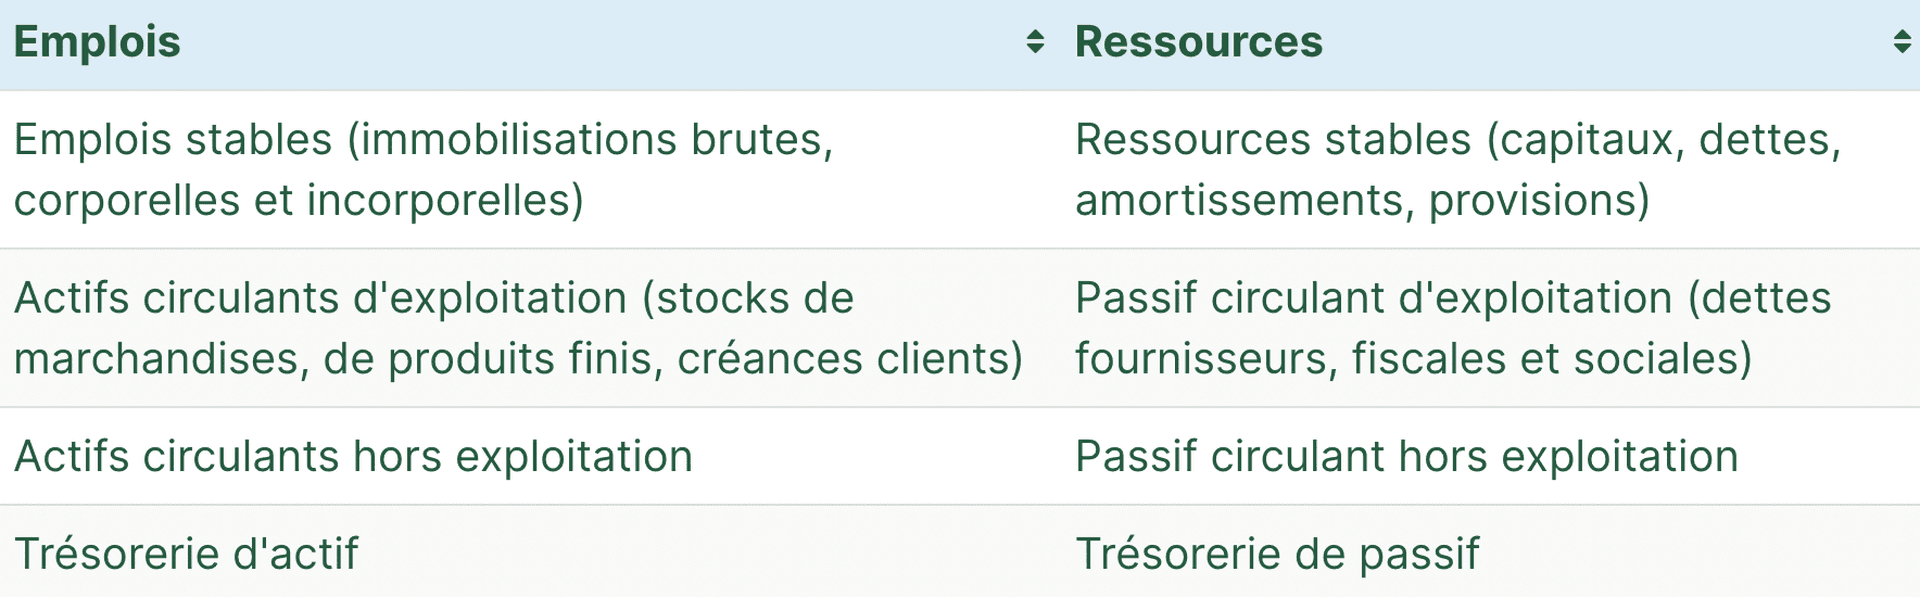Select the Ressources column header
Image resolution: width=1920 pixels, height=597 pixels.
tap(1199, 42)
